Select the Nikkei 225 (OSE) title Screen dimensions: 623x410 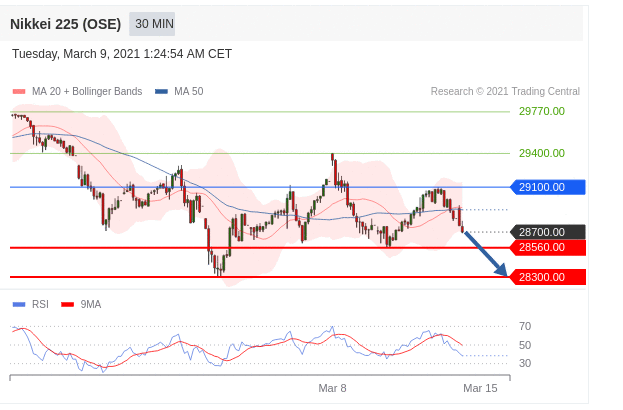pos(66,24)
